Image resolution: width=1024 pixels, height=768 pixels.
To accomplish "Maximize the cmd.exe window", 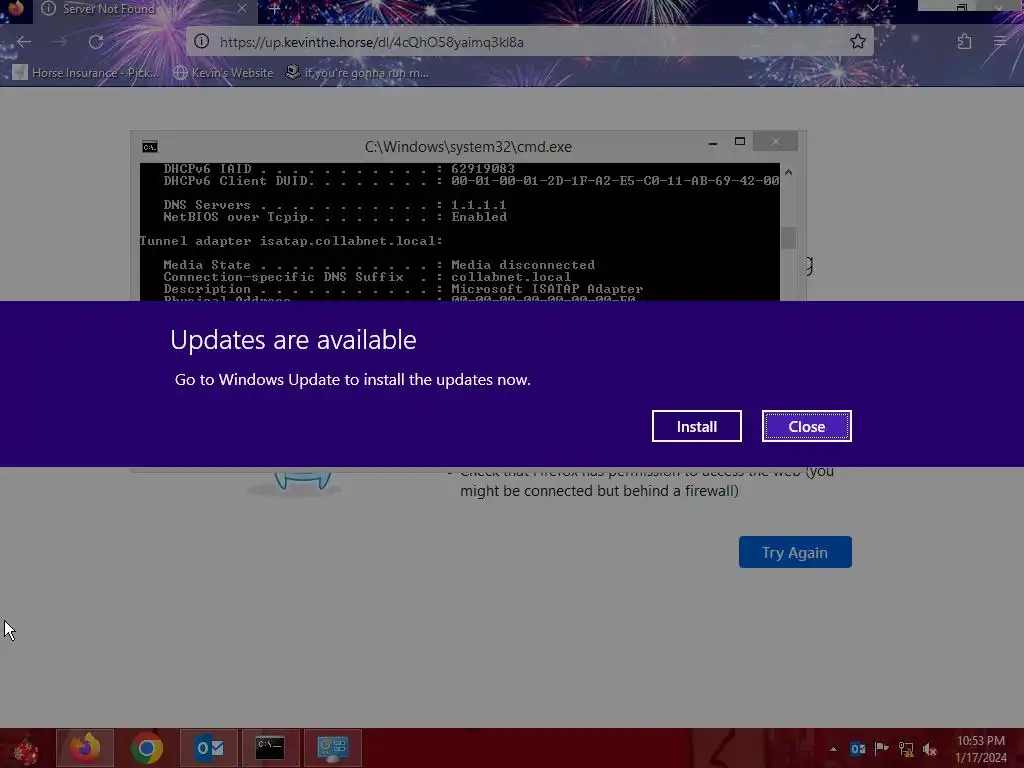I will coord(739,141).
